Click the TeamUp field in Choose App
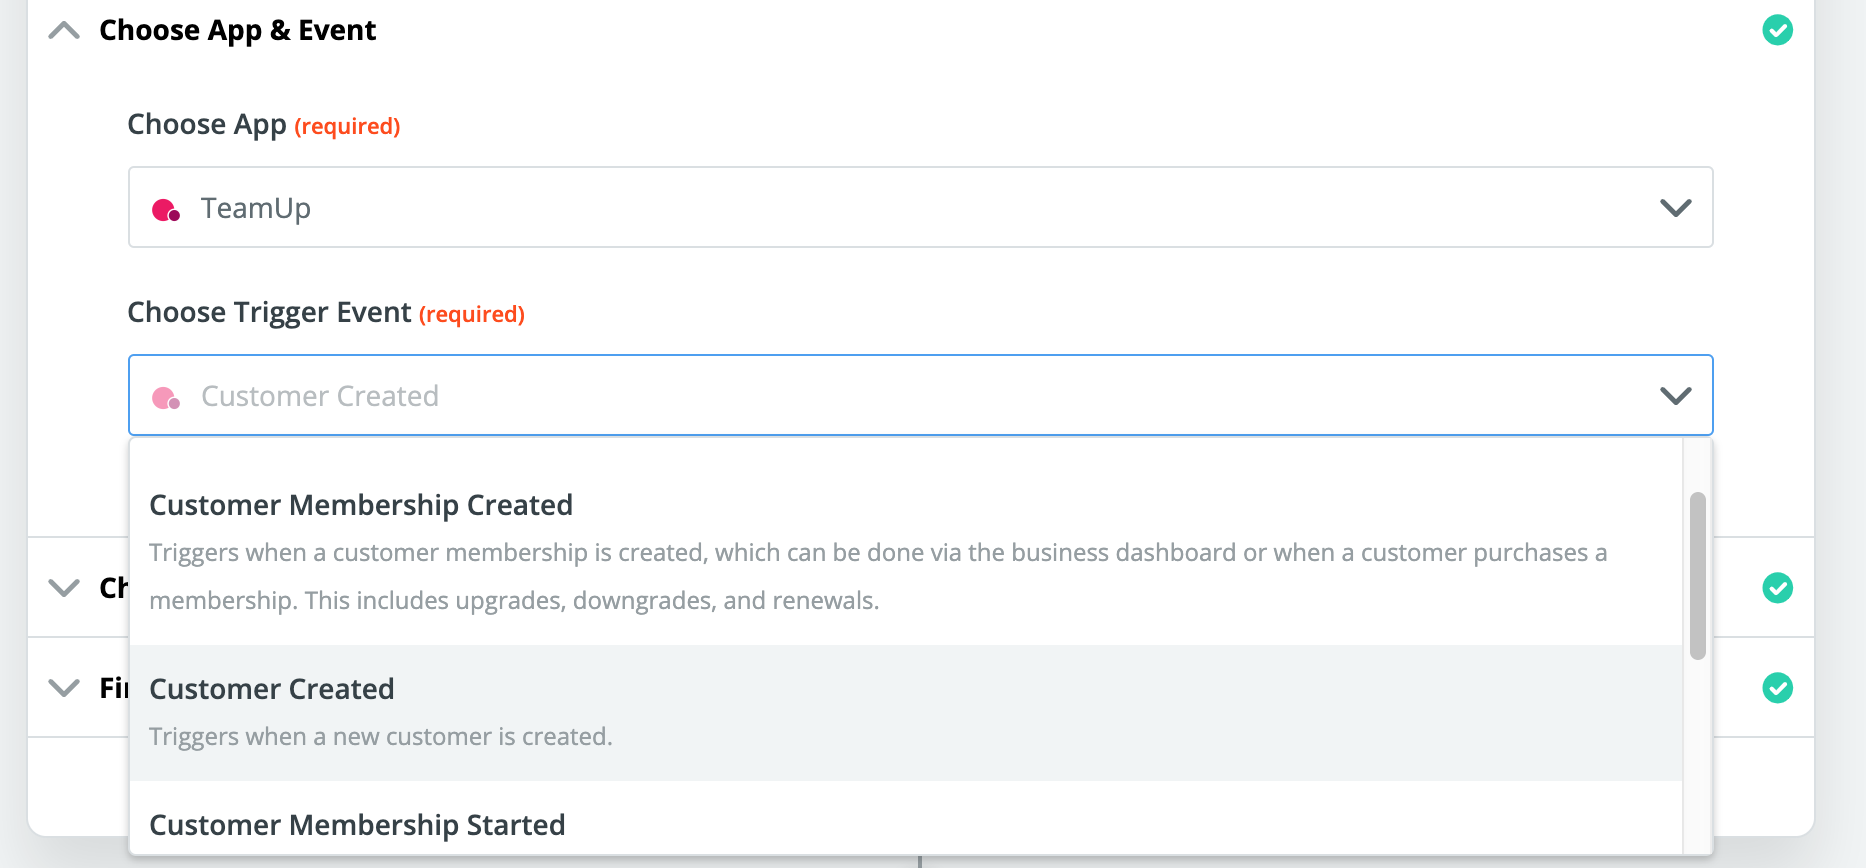 900,208
